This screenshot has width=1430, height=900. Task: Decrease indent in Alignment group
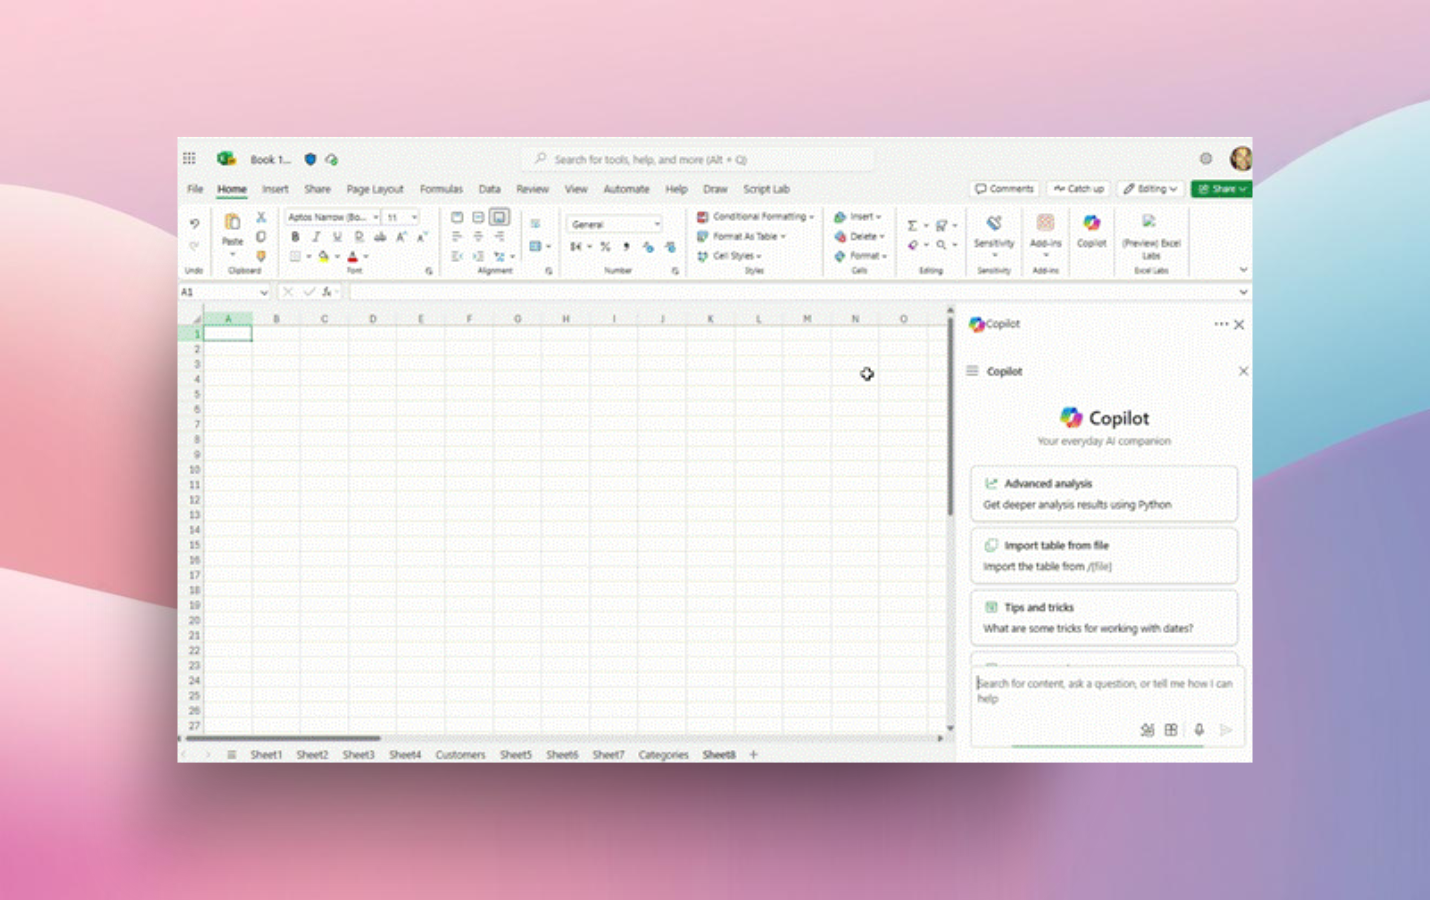(457, 257)
